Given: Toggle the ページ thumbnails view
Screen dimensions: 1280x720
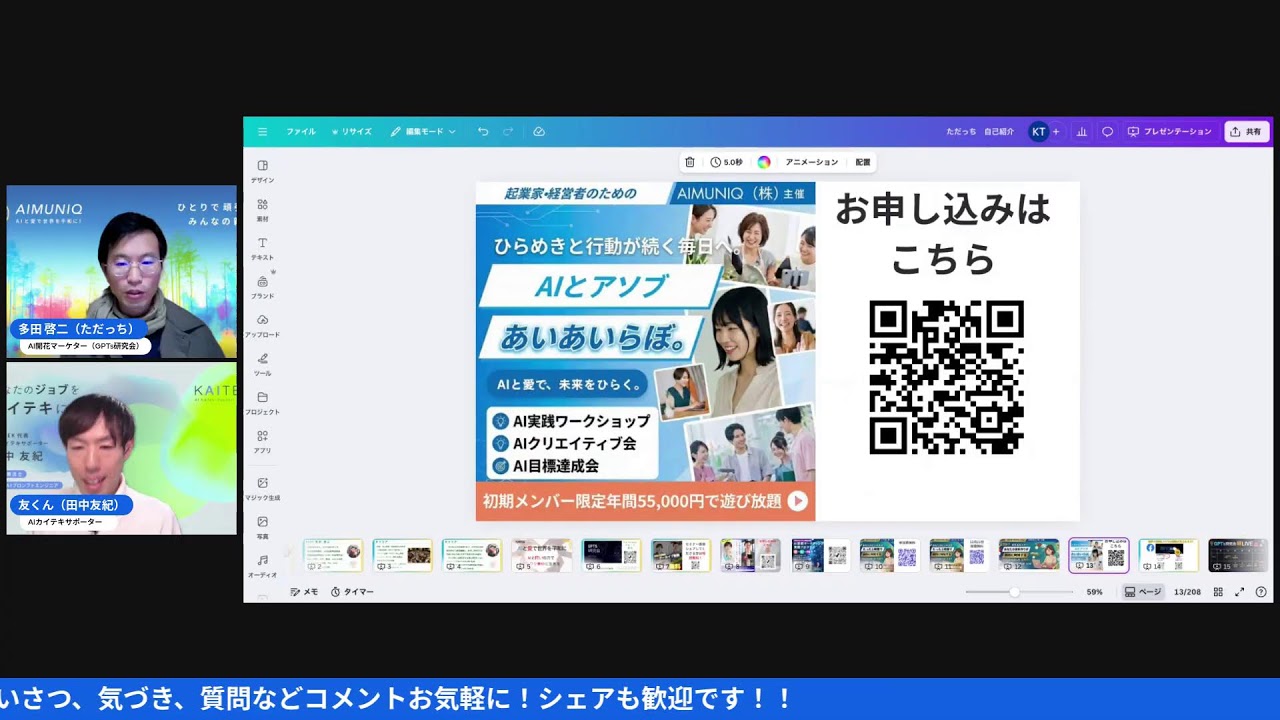Looking at the screenshot, I should (x=1143, y=592).
